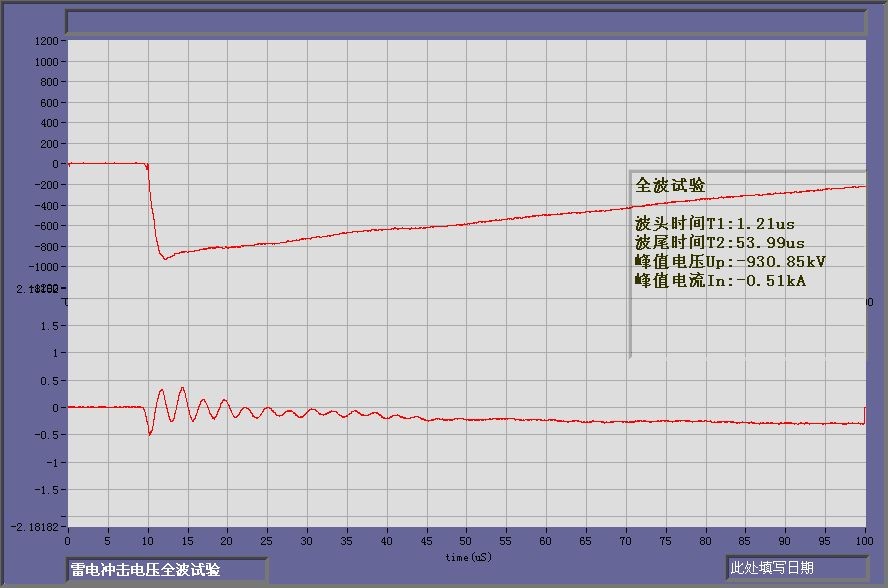Click the 1.5 current axis label
The image size is (888, 588).
pos(49,326)
